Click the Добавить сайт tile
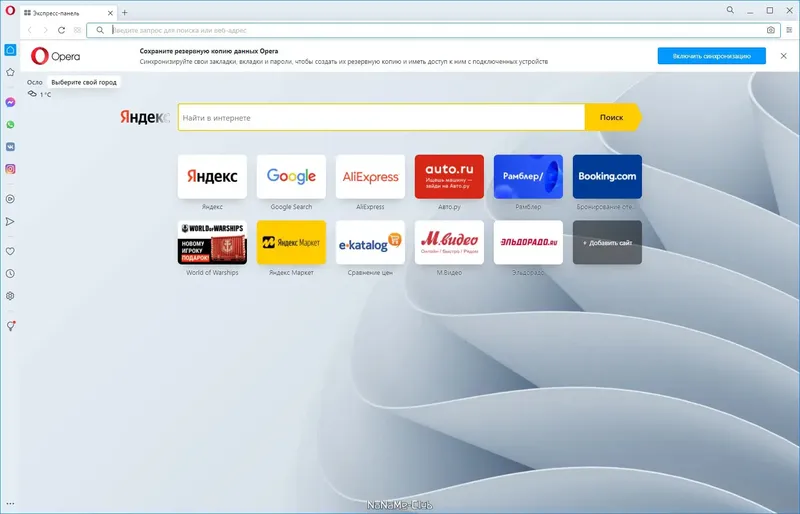The width and height of the screenshot is (800, 514). pos(607,242)
